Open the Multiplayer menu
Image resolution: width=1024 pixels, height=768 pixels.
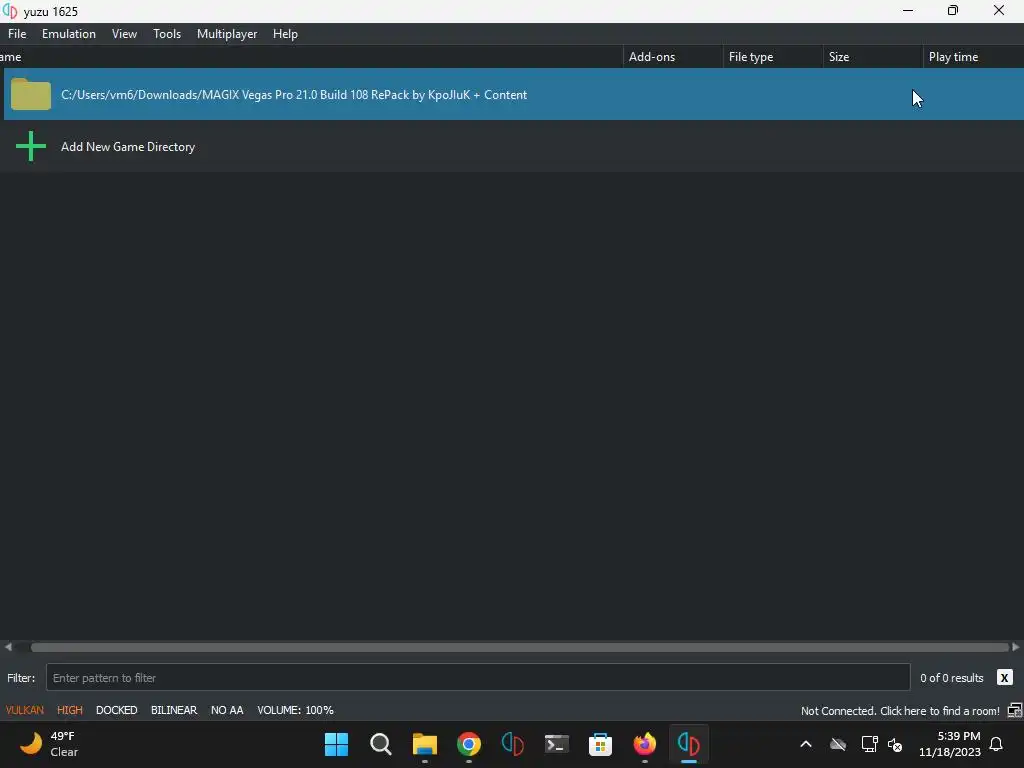(227, 34)
